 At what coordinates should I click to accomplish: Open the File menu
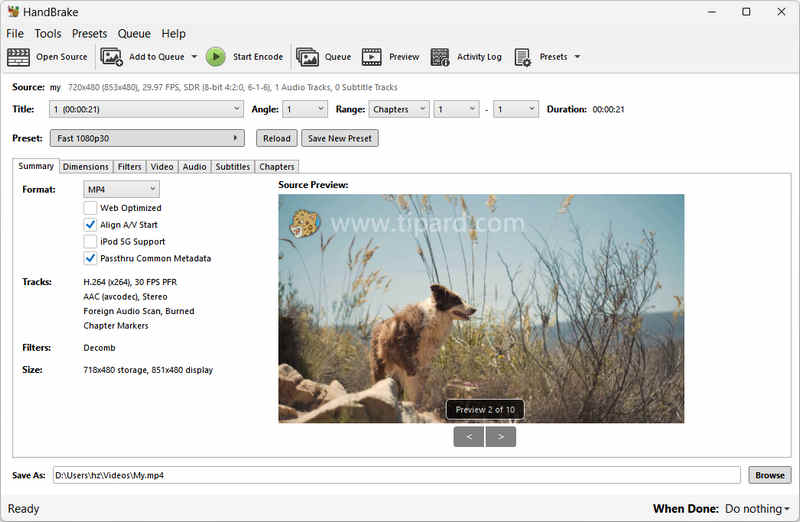[15, 34]
